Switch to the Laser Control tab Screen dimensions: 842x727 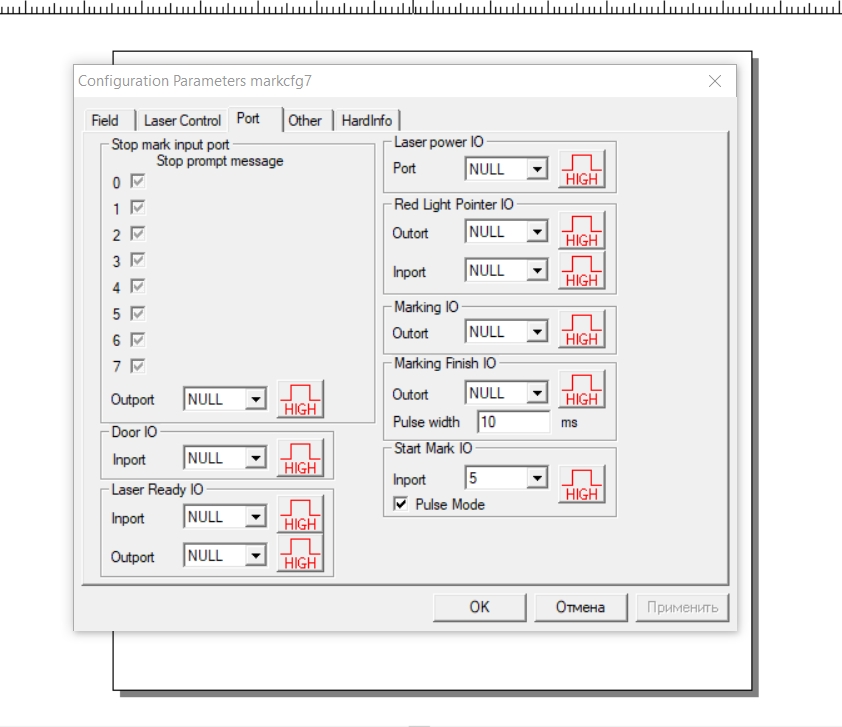coord(182,120)
